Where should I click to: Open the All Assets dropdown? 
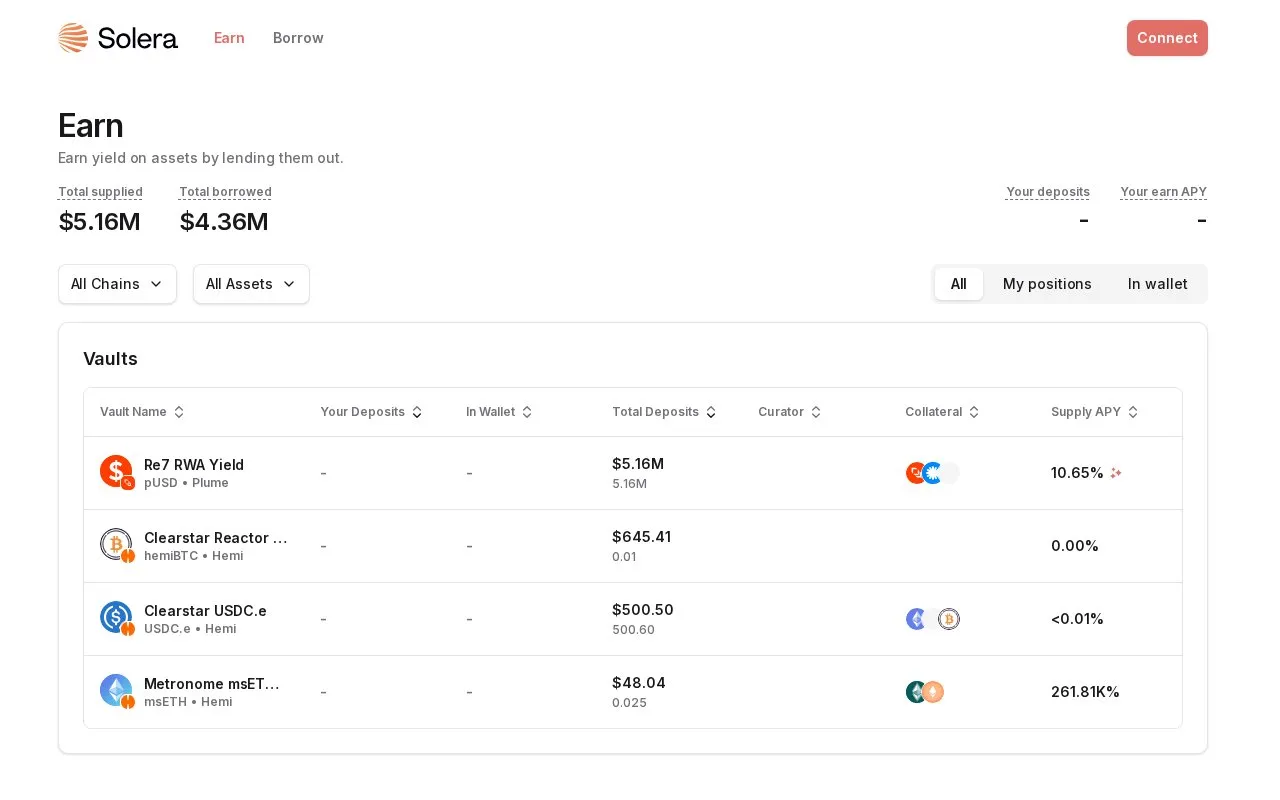tap(251, 284)
